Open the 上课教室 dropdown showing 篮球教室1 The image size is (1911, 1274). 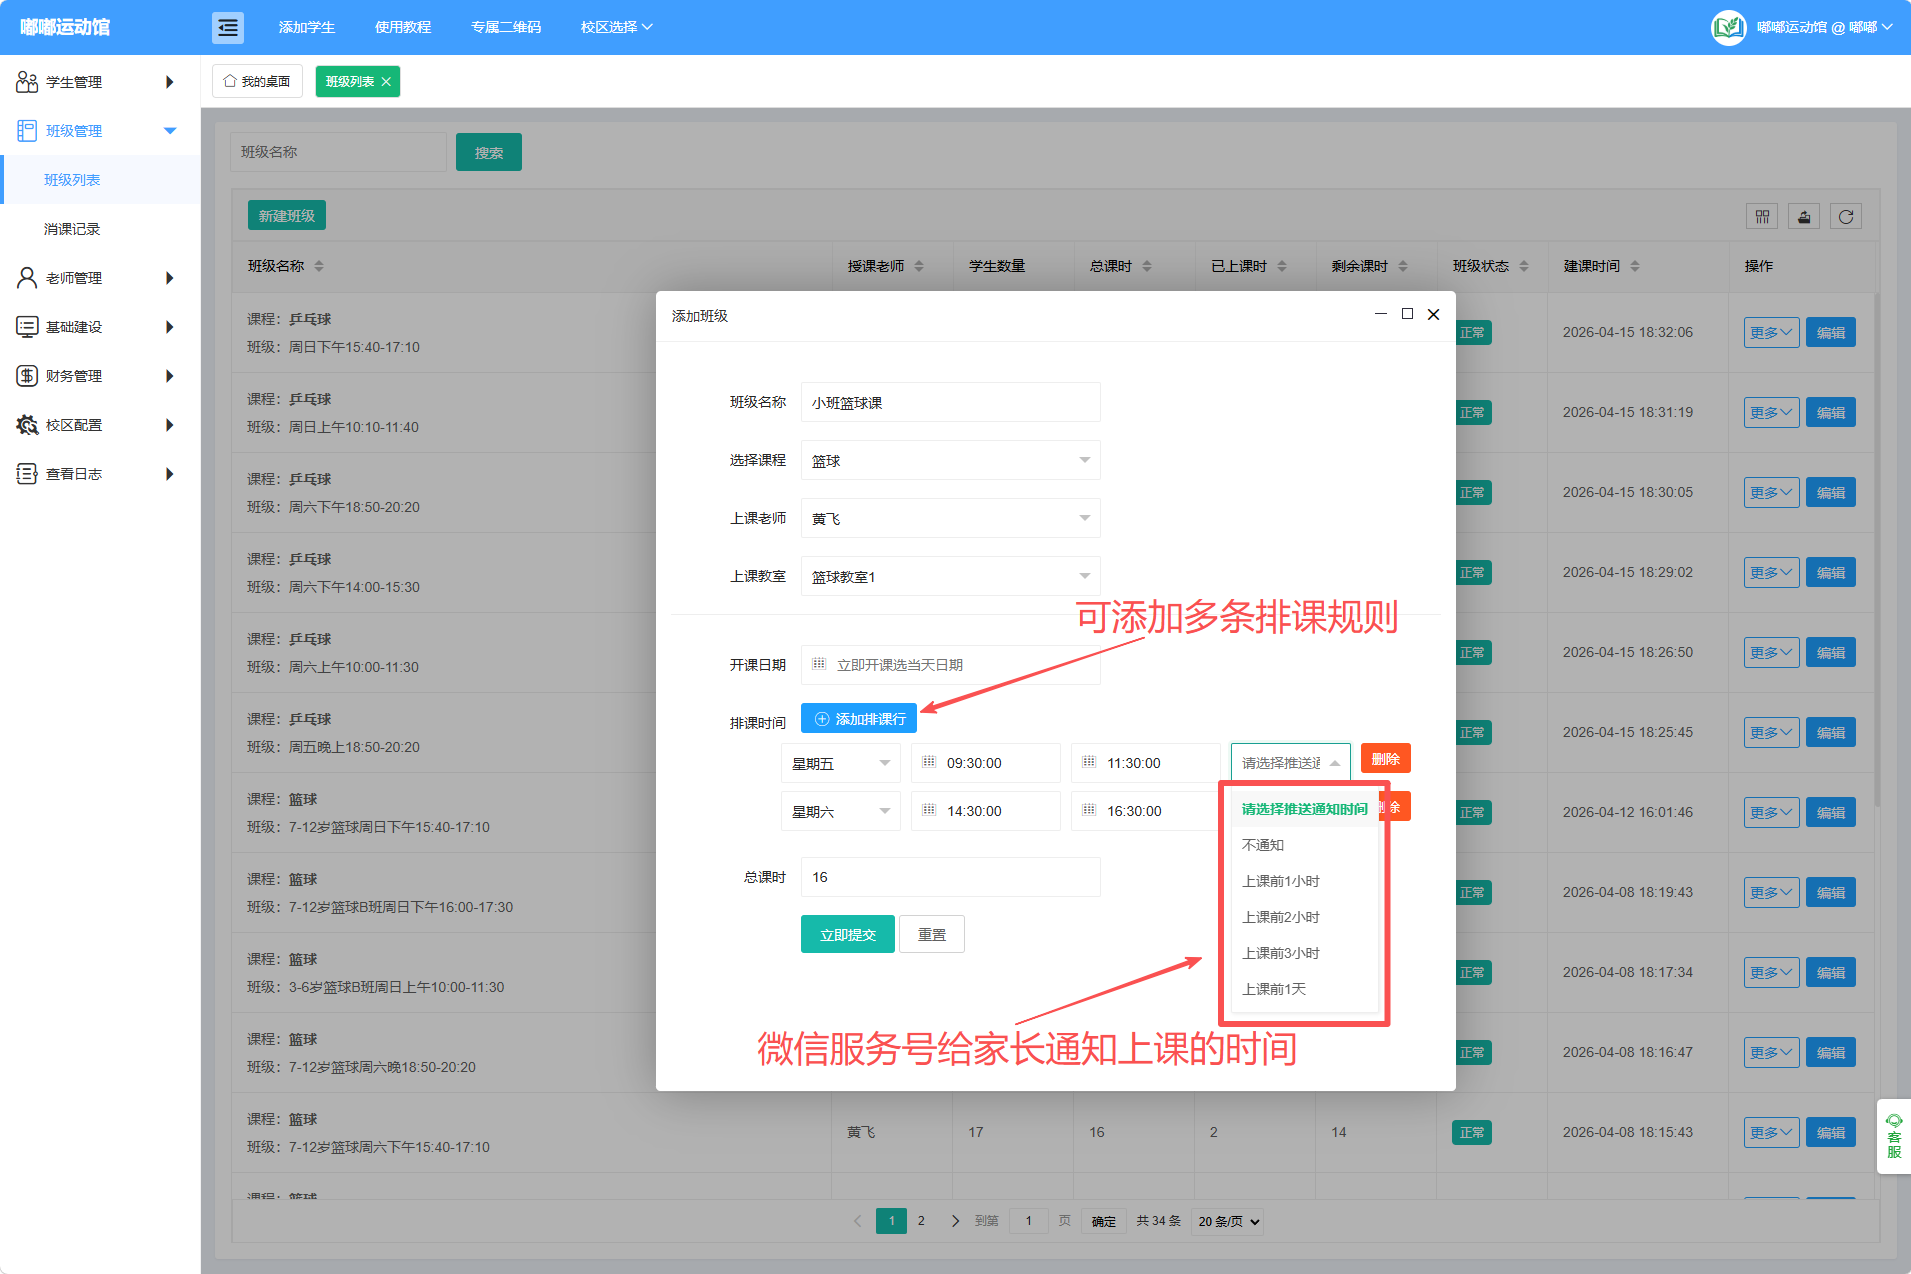tap(951, 576)
